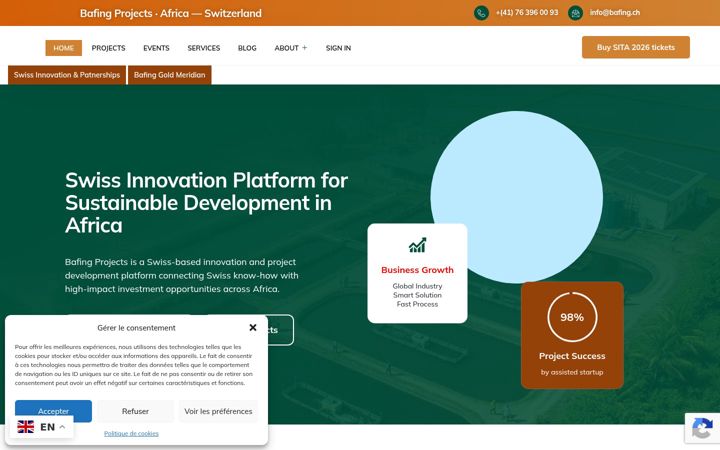Select the Swiss Innovation & Partnerships tab
This screenshot has width=720, height=450.
coord(67,75)
